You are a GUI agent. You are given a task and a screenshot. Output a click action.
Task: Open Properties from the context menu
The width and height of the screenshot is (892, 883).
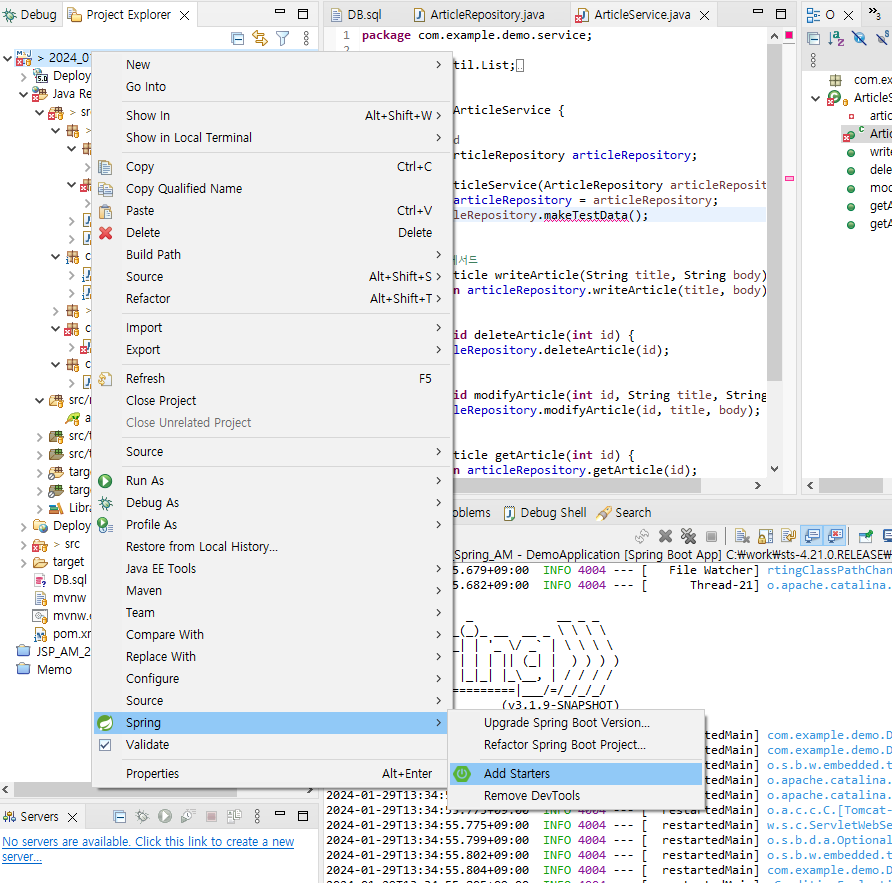click(x=271, y=774)
